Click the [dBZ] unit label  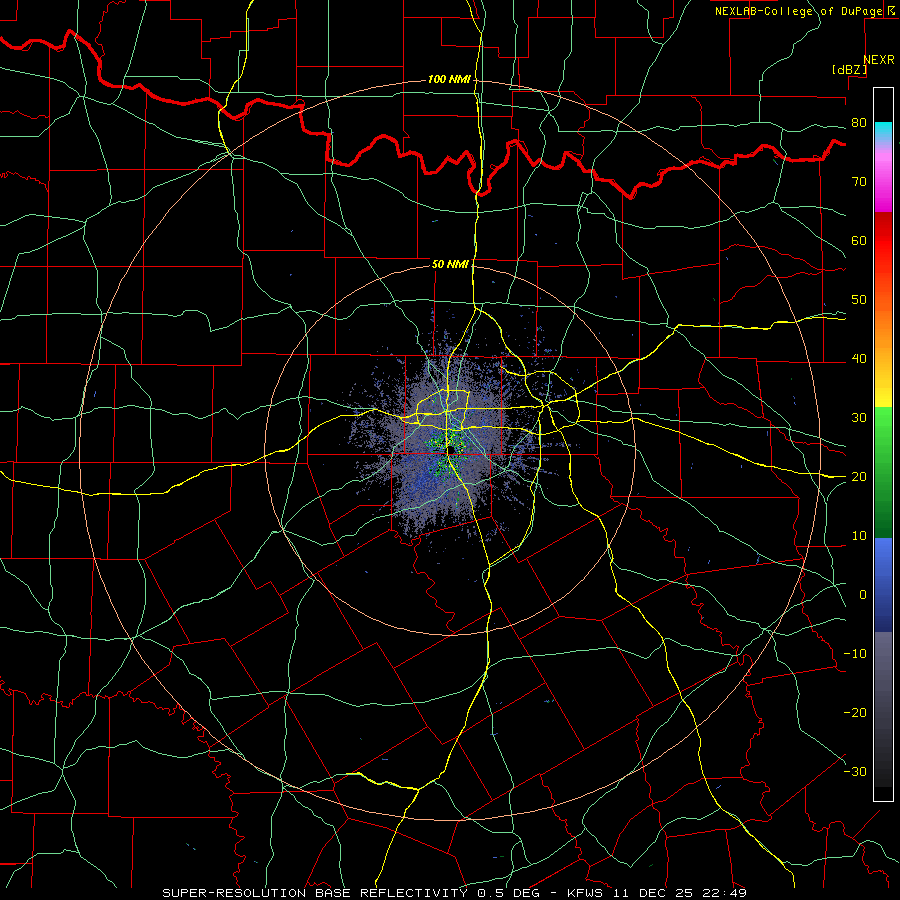tap(849, 70)
